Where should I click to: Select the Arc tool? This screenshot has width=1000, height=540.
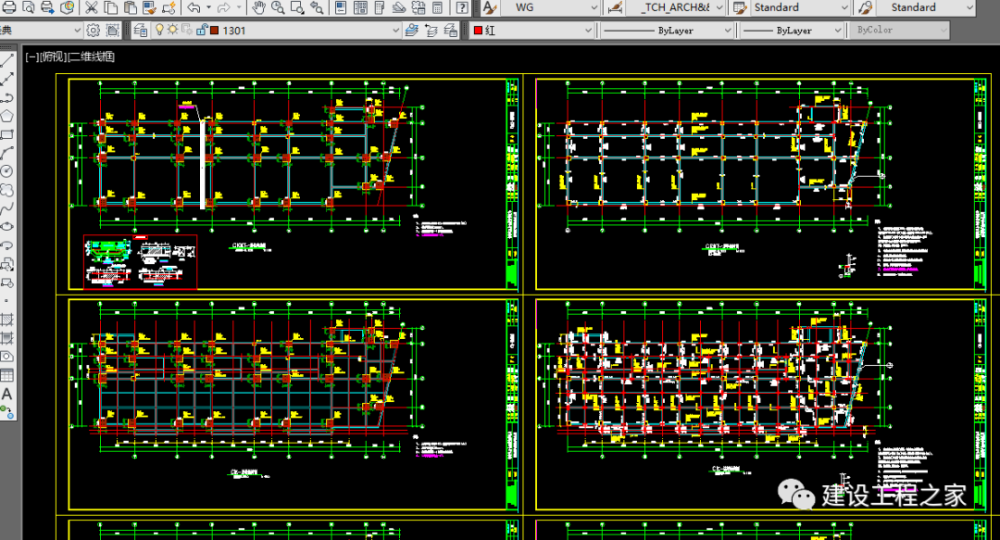coord(7,153)
